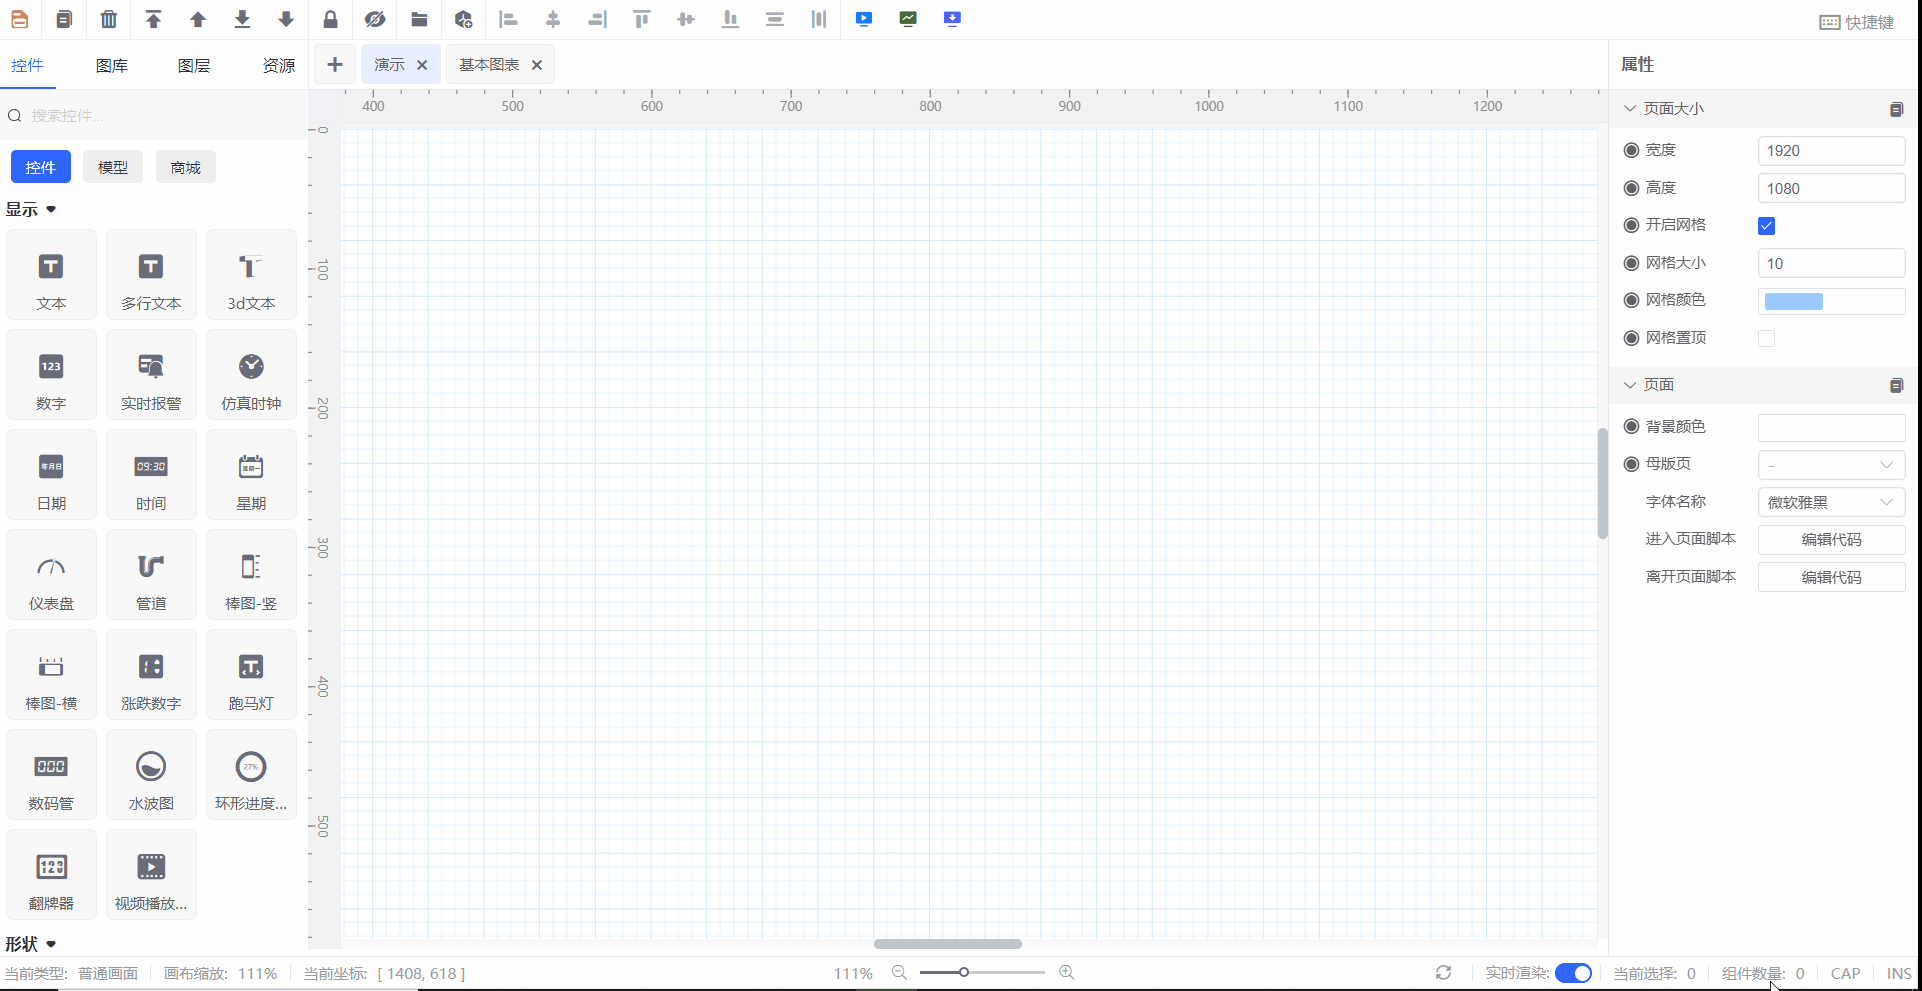Click the hide visibility eye-slash icon
Viewport: 1922px width, 991px height.
375,19
